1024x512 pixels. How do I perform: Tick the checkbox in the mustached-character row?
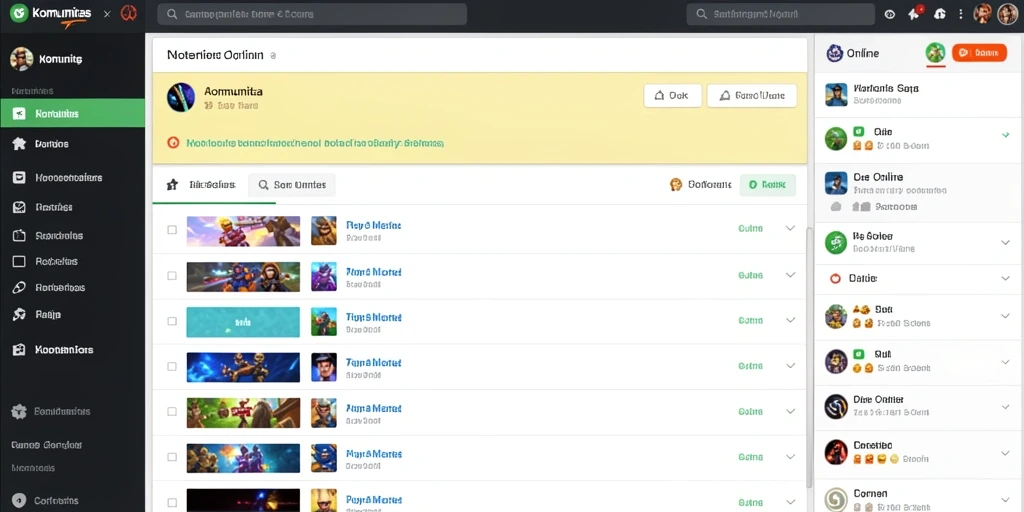click(x=172, y=366)
